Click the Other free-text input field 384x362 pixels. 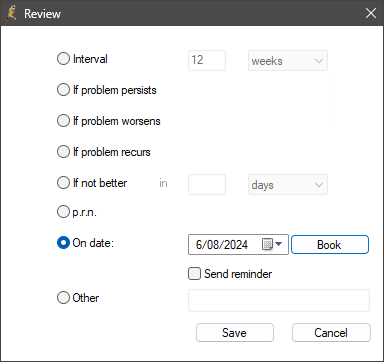279,300
